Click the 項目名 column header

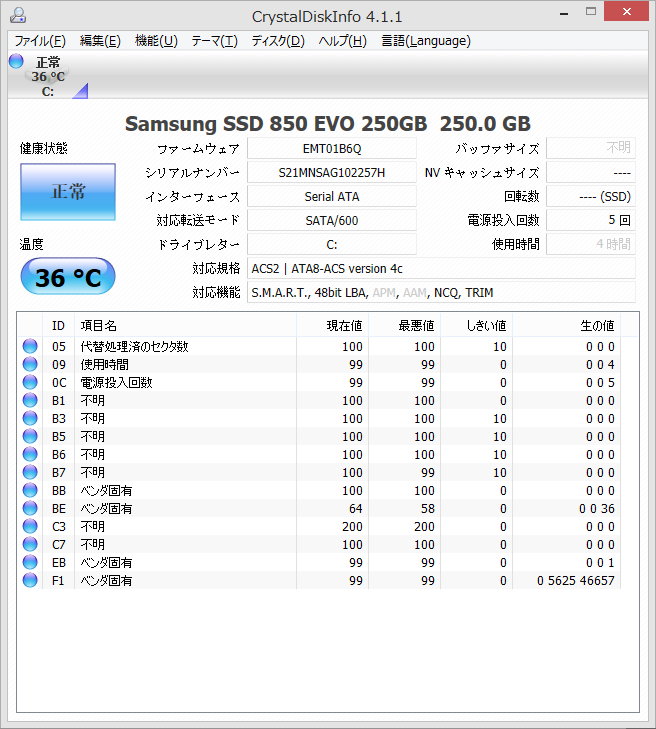click(x=186, y=325)
